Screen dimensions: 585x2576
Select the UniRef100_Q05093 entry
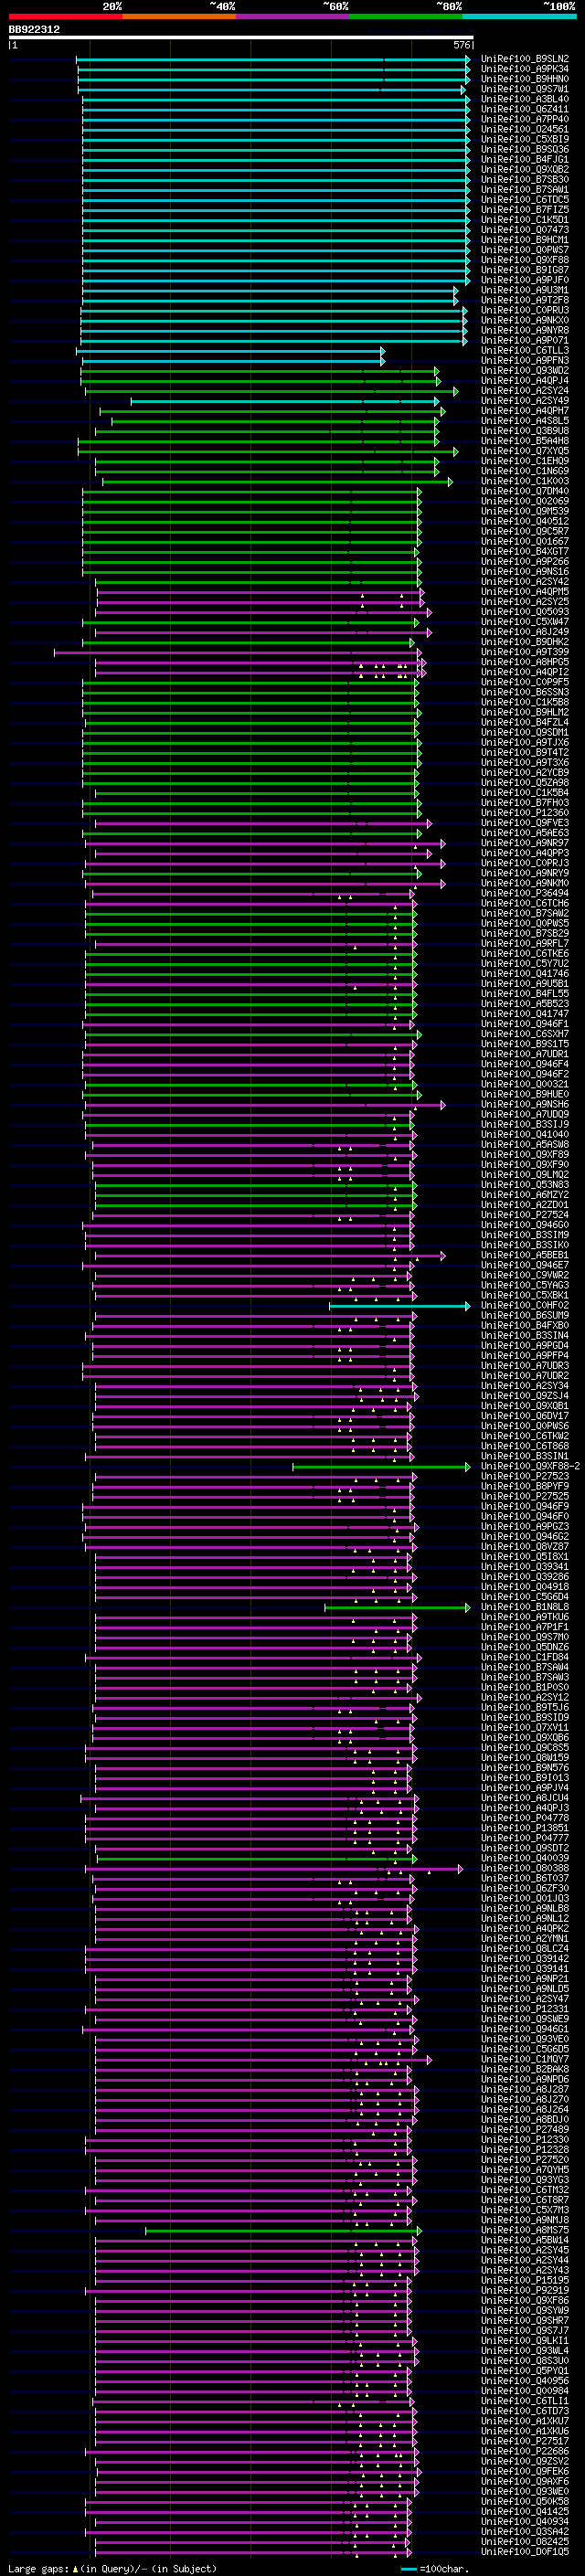[525, 612]
